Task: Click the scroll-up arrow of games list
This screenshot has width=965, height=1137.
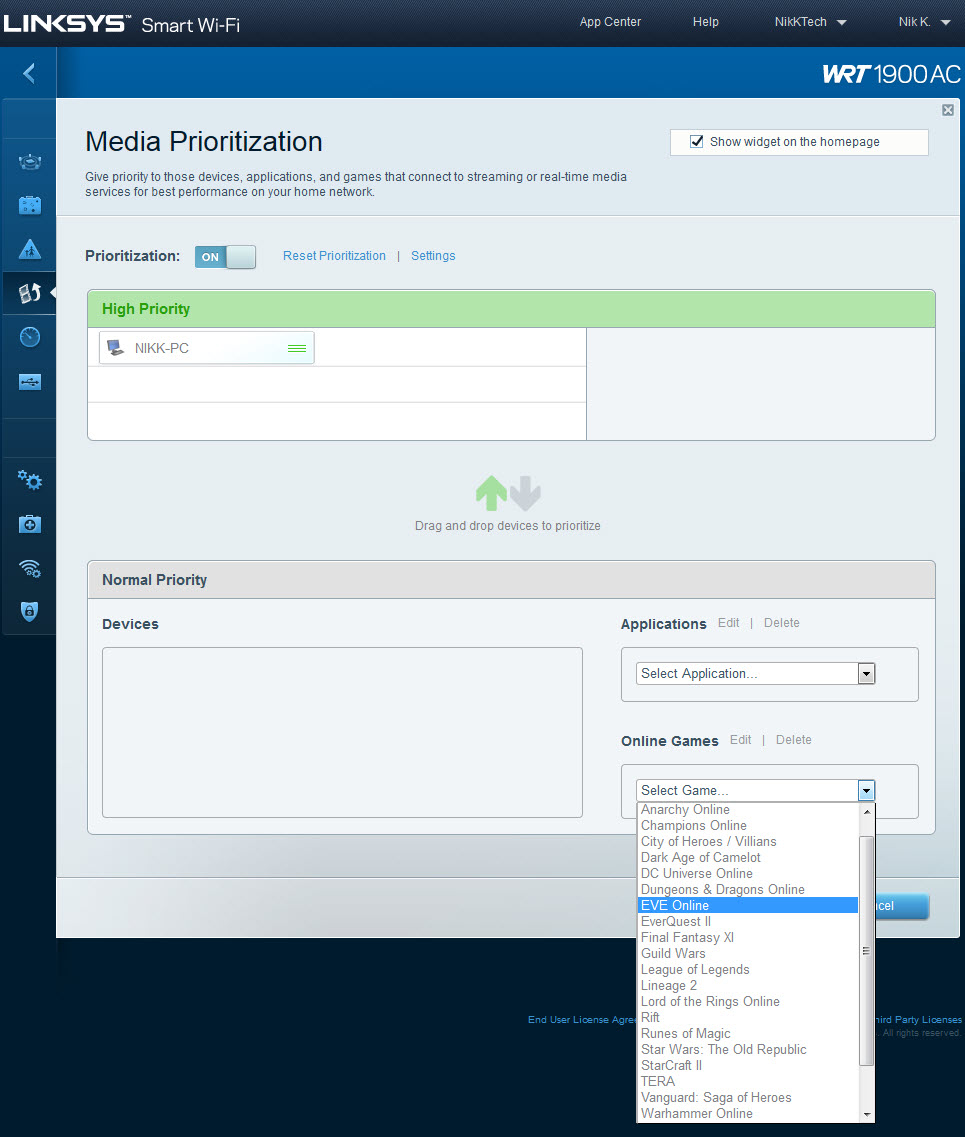Action: [866, 811]
